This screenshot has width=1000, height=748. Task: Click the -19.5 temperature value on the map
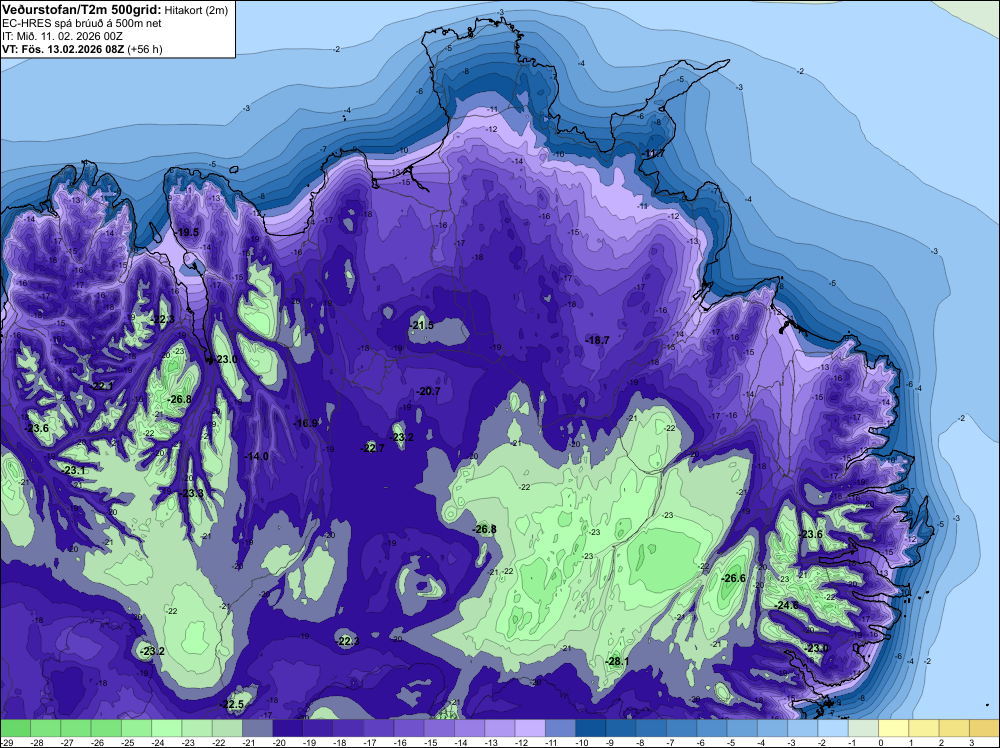(x=188, y=232)
